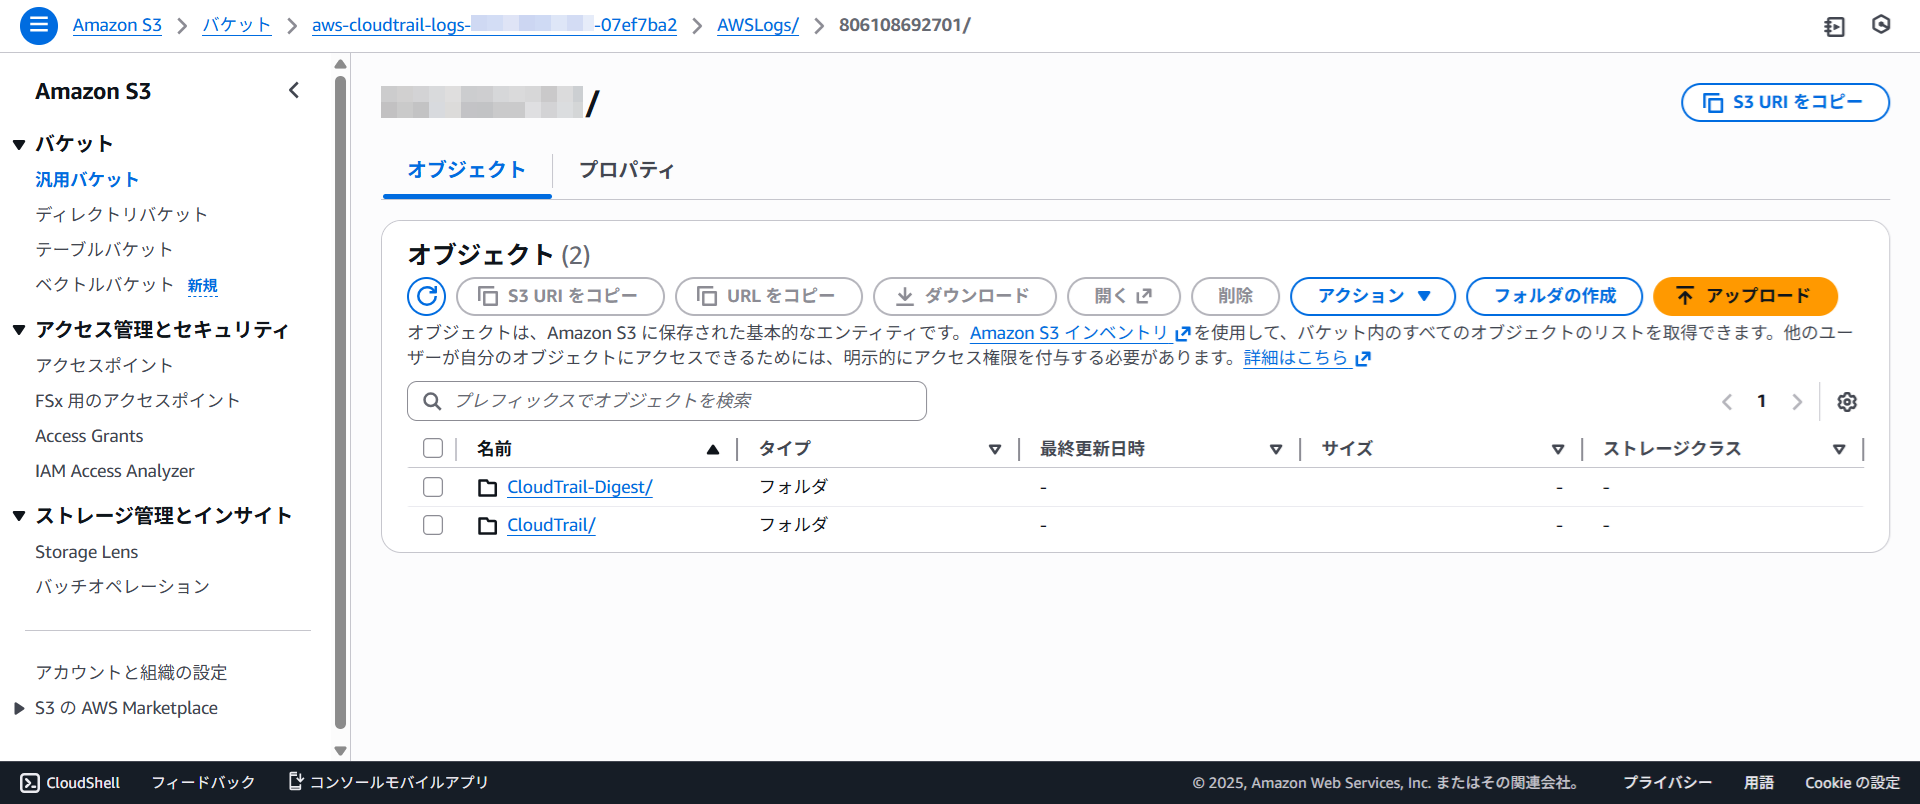Check the CloudTrail-Digest/ row checkbox

(x=433, y=487)
